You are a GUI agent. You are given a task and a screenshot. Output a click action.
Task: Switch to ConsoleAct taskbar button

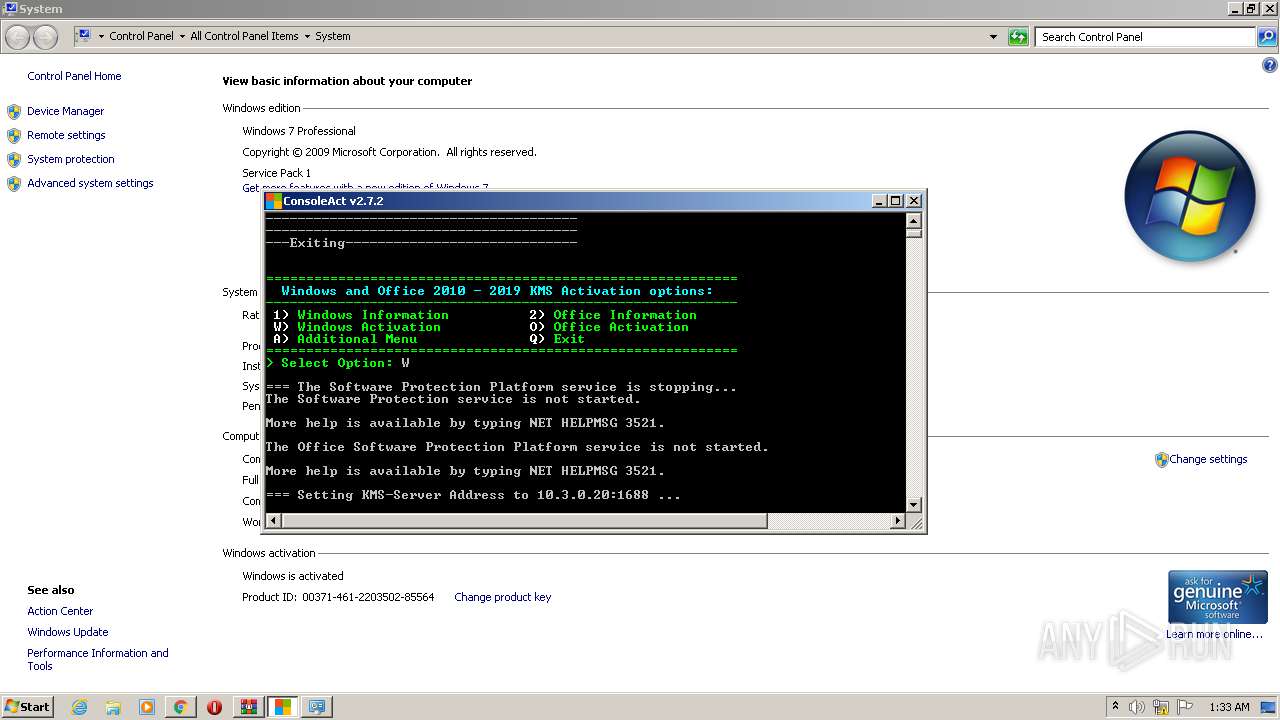(x=283, y=707)
